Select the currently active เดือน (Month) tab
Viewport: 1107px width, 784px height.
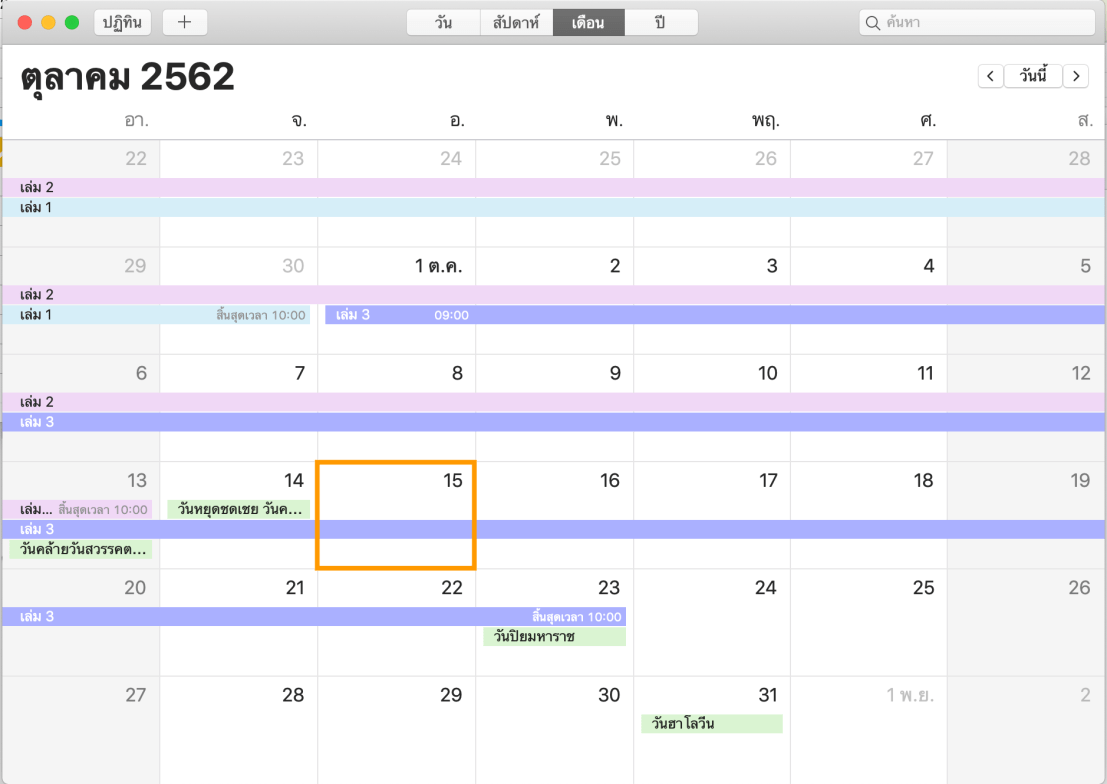(588, 21)
